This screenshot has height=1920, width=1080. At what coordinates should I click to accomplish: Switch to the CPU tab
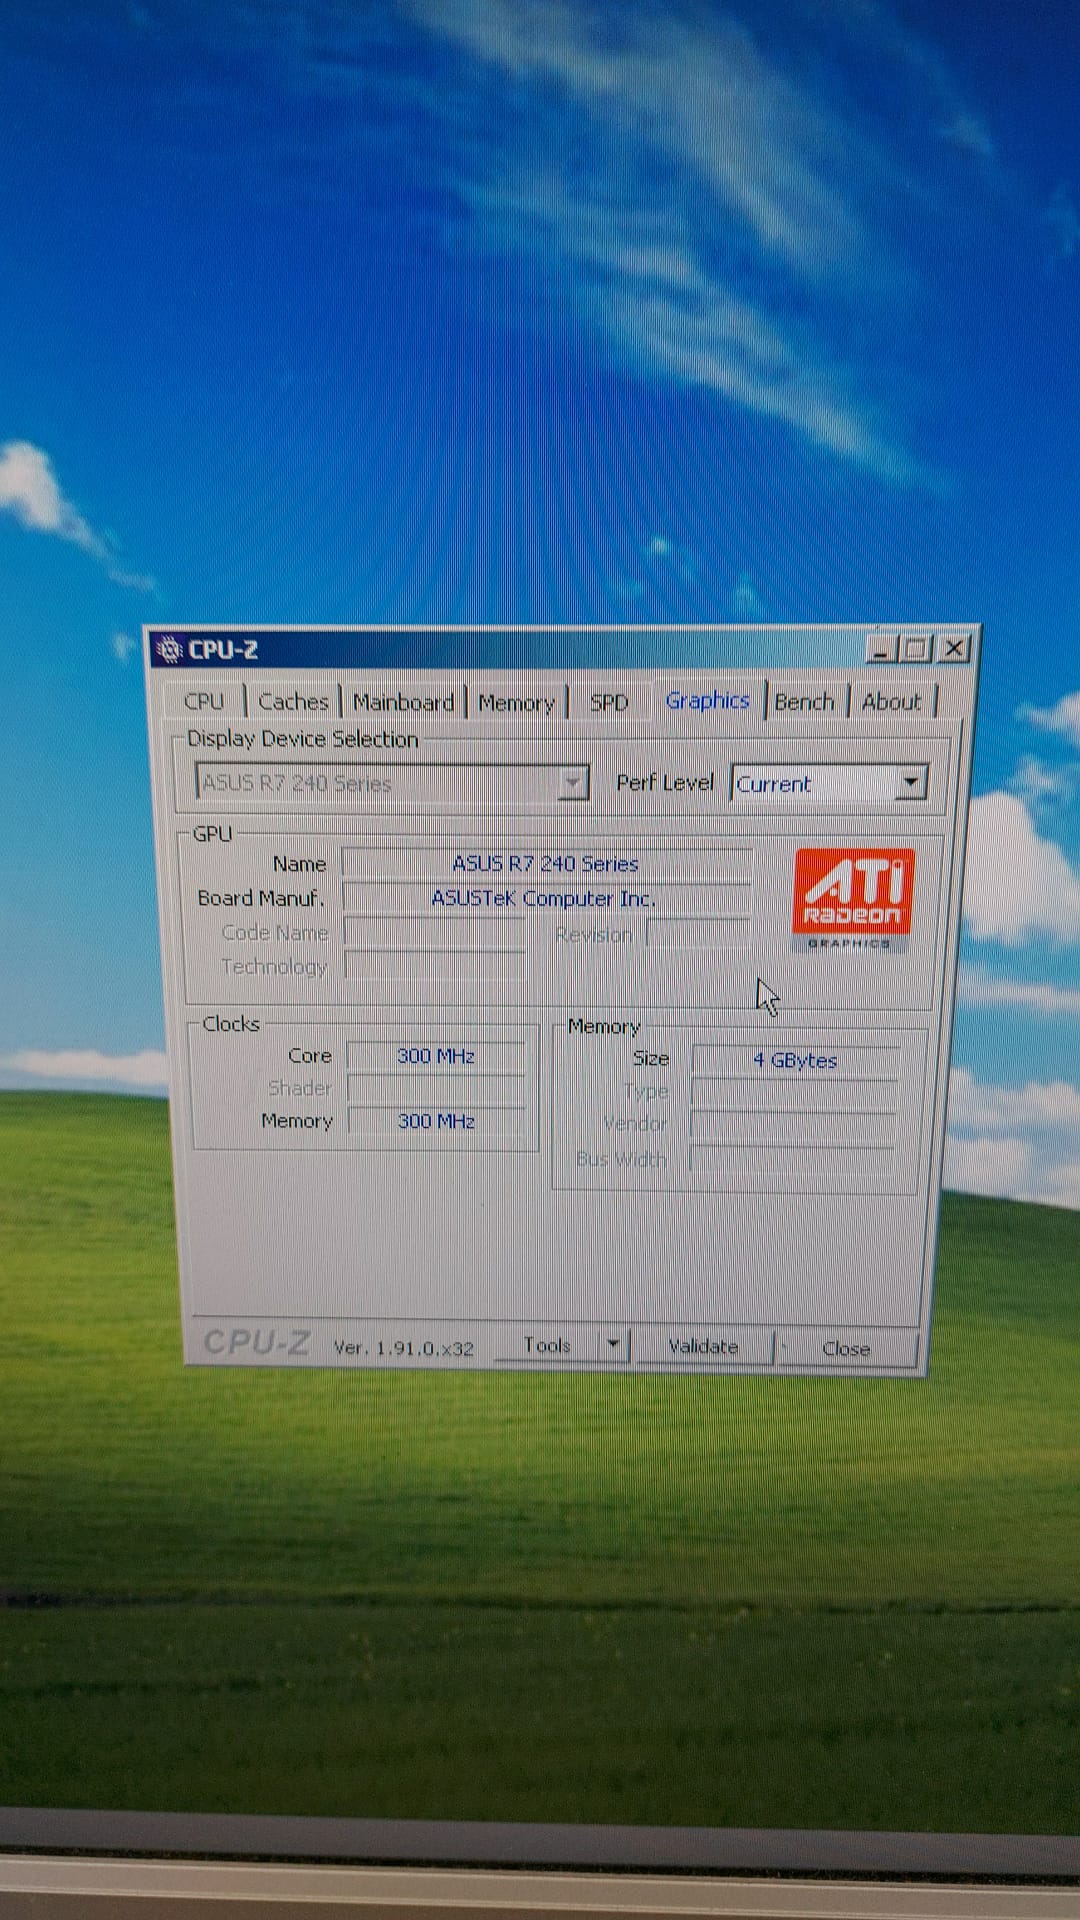204,701
